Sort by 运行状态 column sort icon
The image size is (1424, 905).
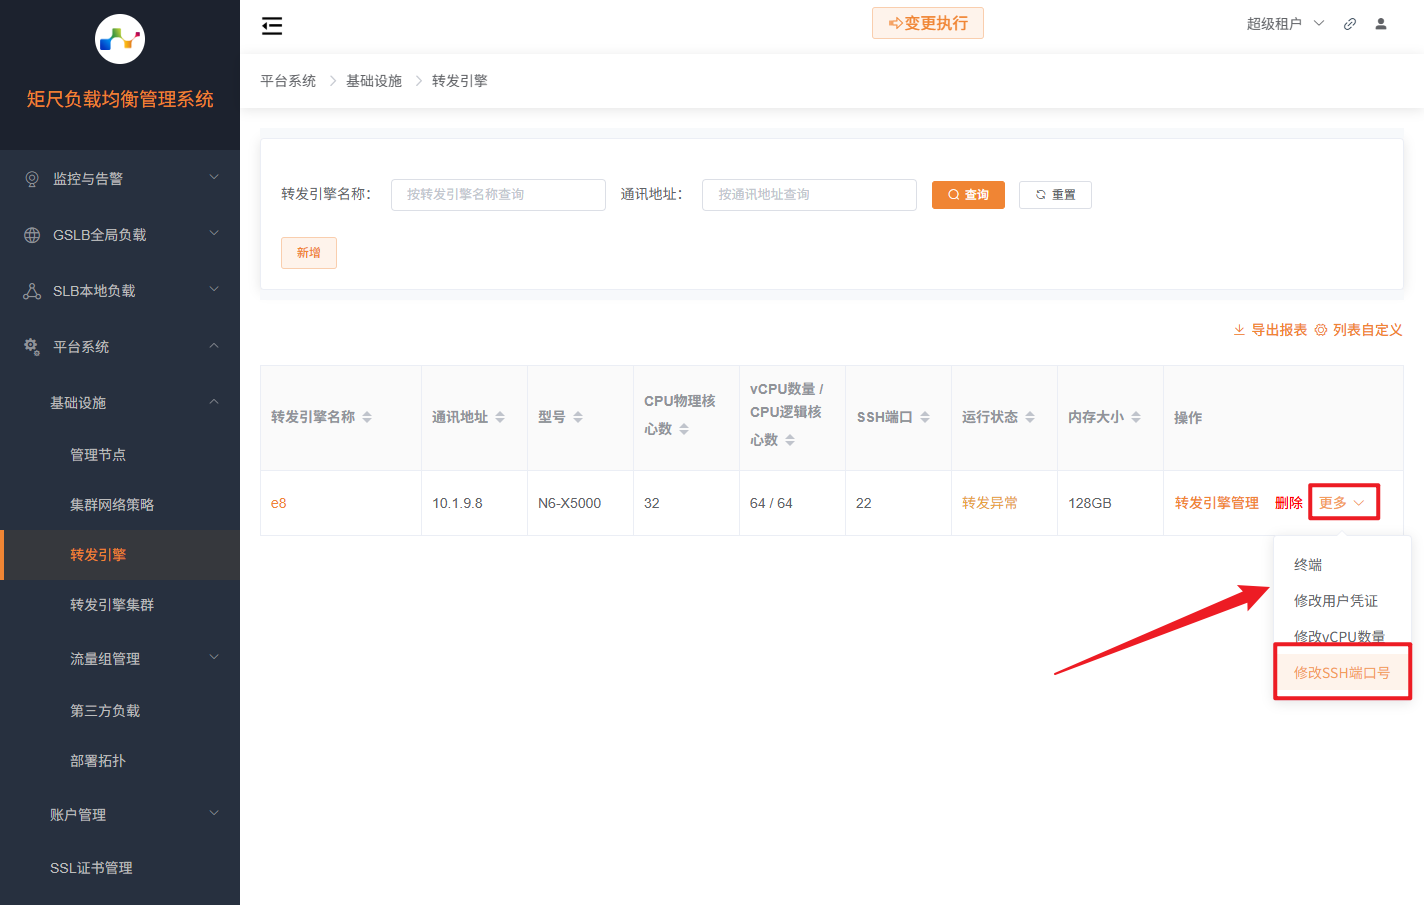click(1030, 417)
